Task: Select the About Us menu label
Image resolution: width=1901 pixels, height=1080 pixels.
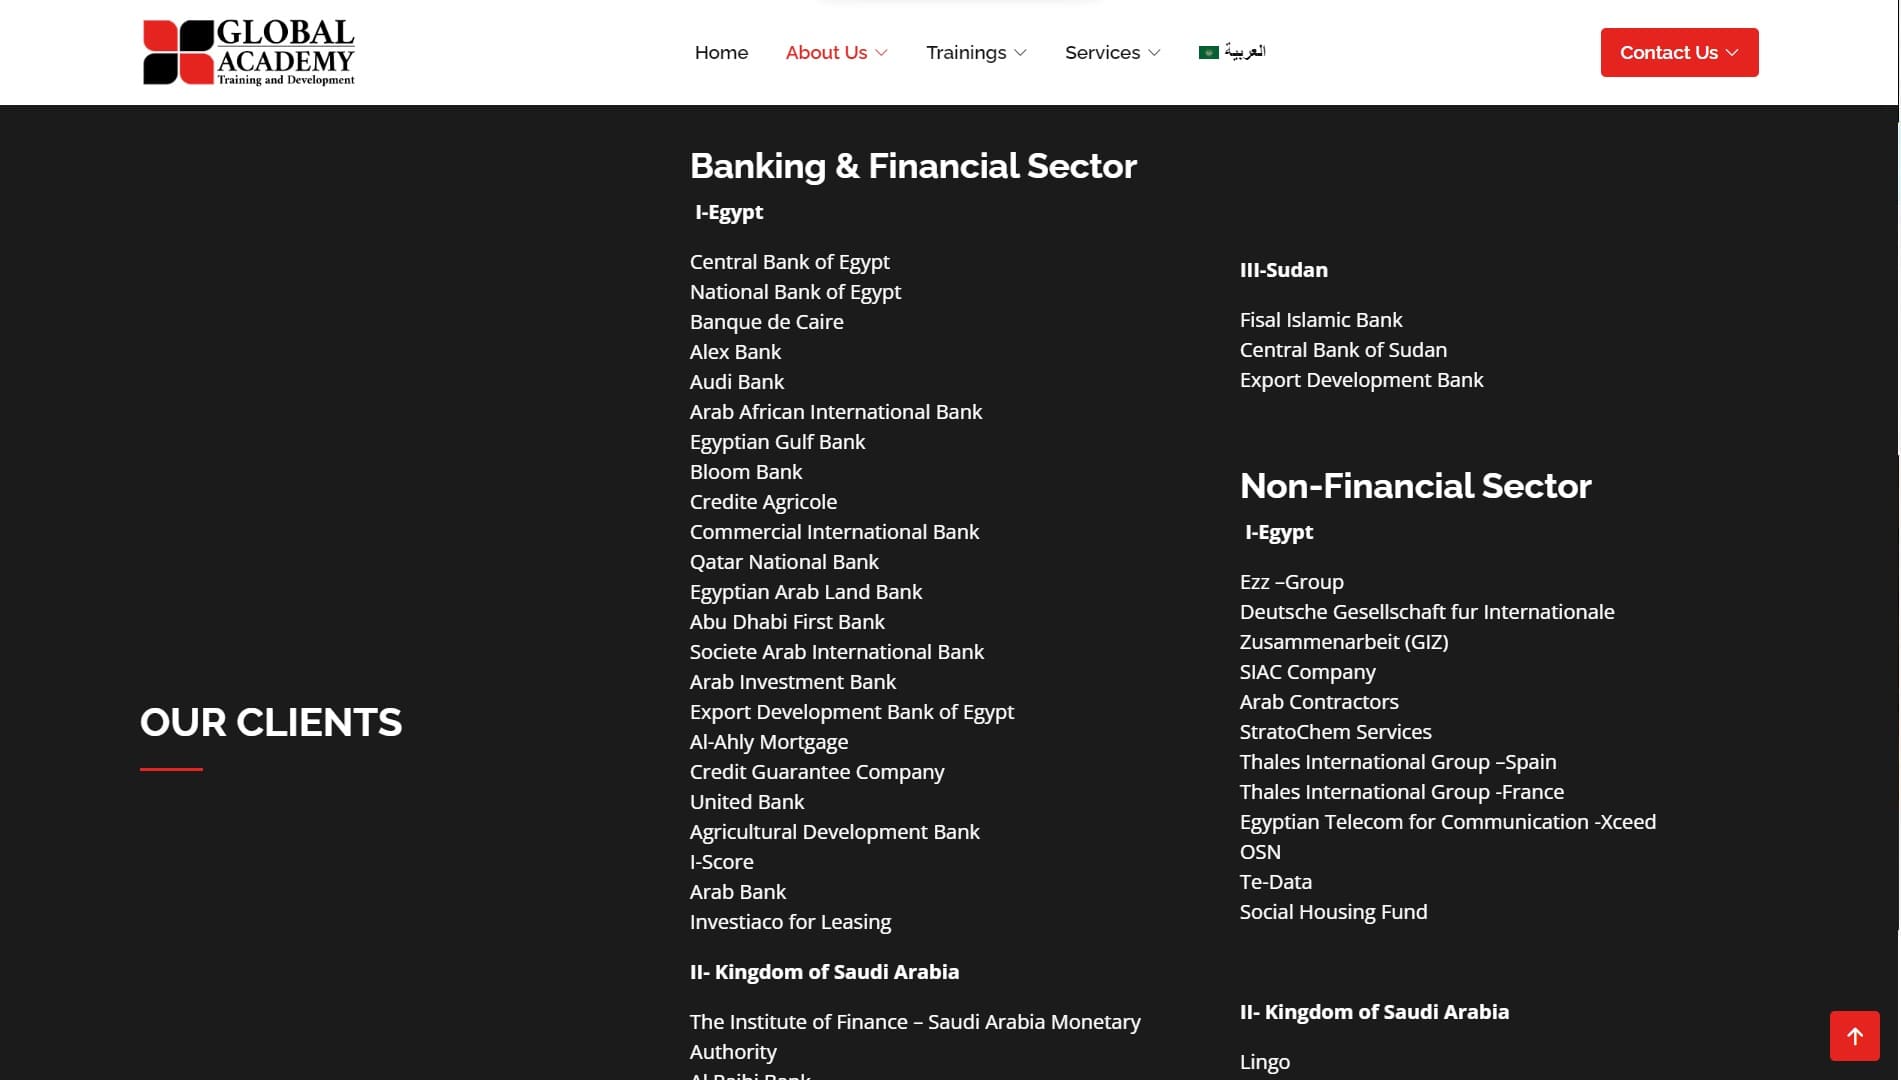Action: [x=826, y=52]
